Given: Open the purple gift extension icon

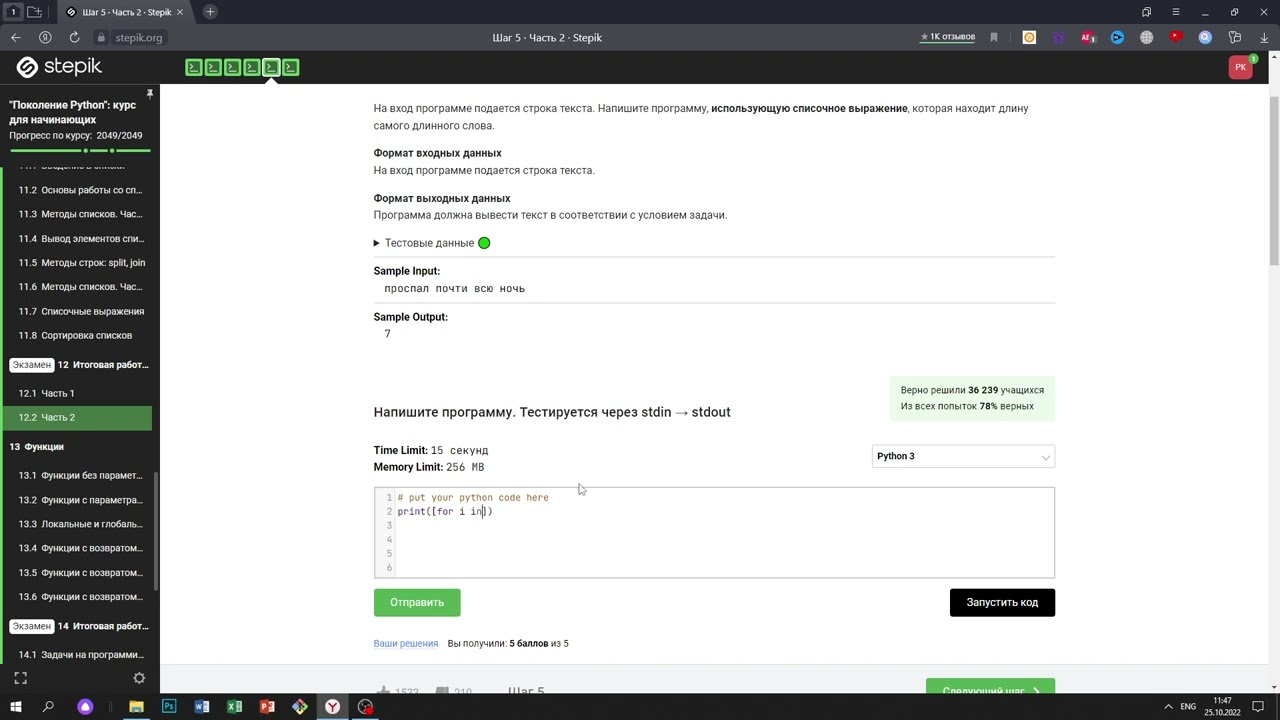Looking at the screenshot, I should pyautogui.click(x=1059, y=37).
